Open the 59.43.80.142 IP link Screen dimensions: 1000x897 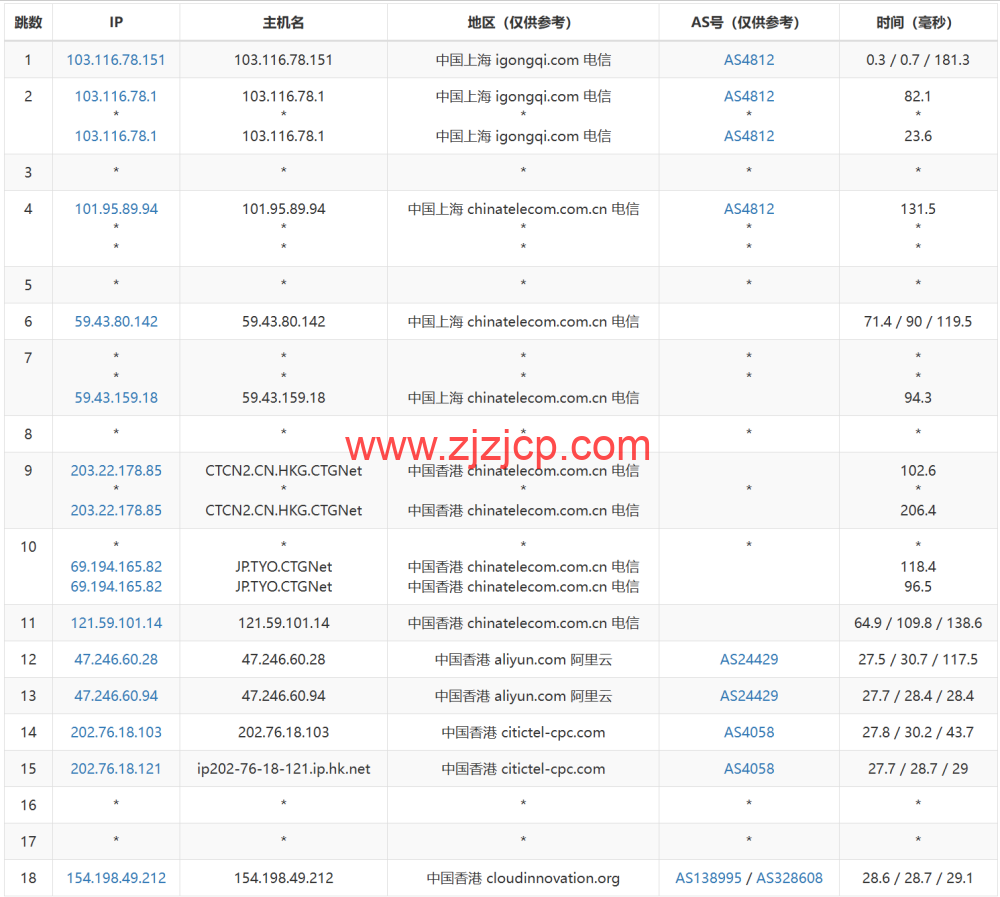115,321
